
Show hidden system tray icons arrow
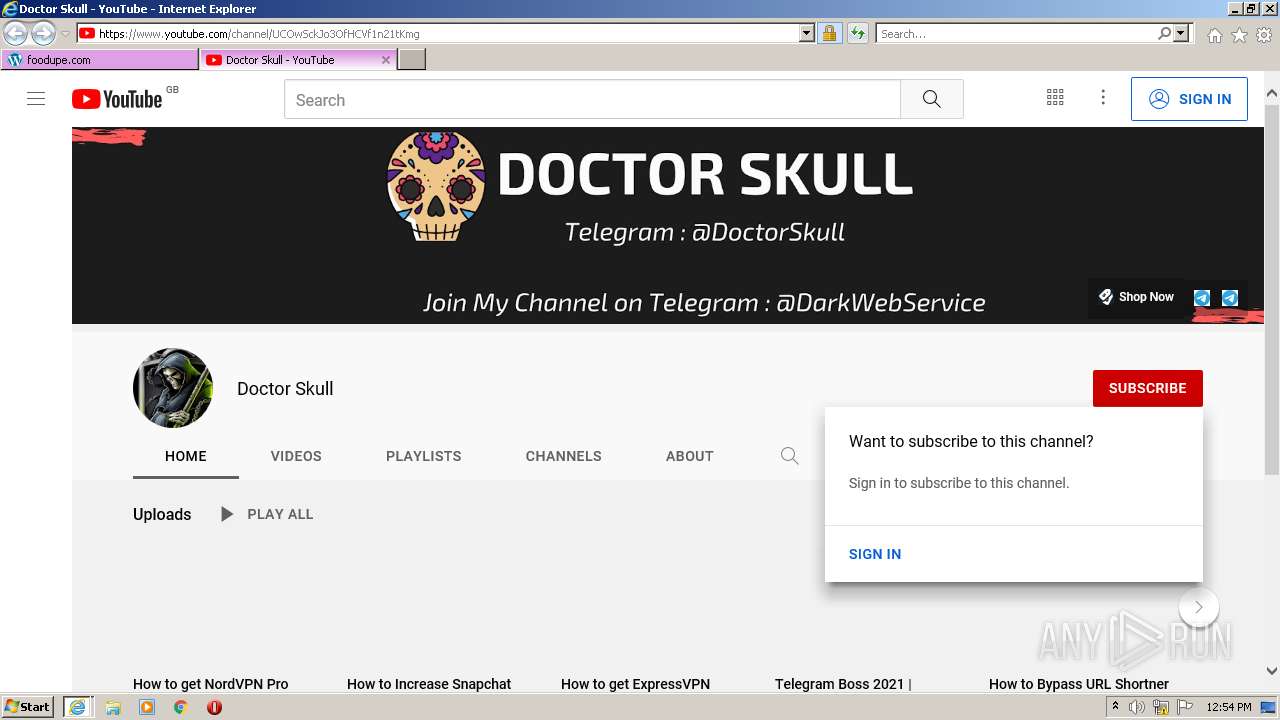click(x=1115, y=707)
